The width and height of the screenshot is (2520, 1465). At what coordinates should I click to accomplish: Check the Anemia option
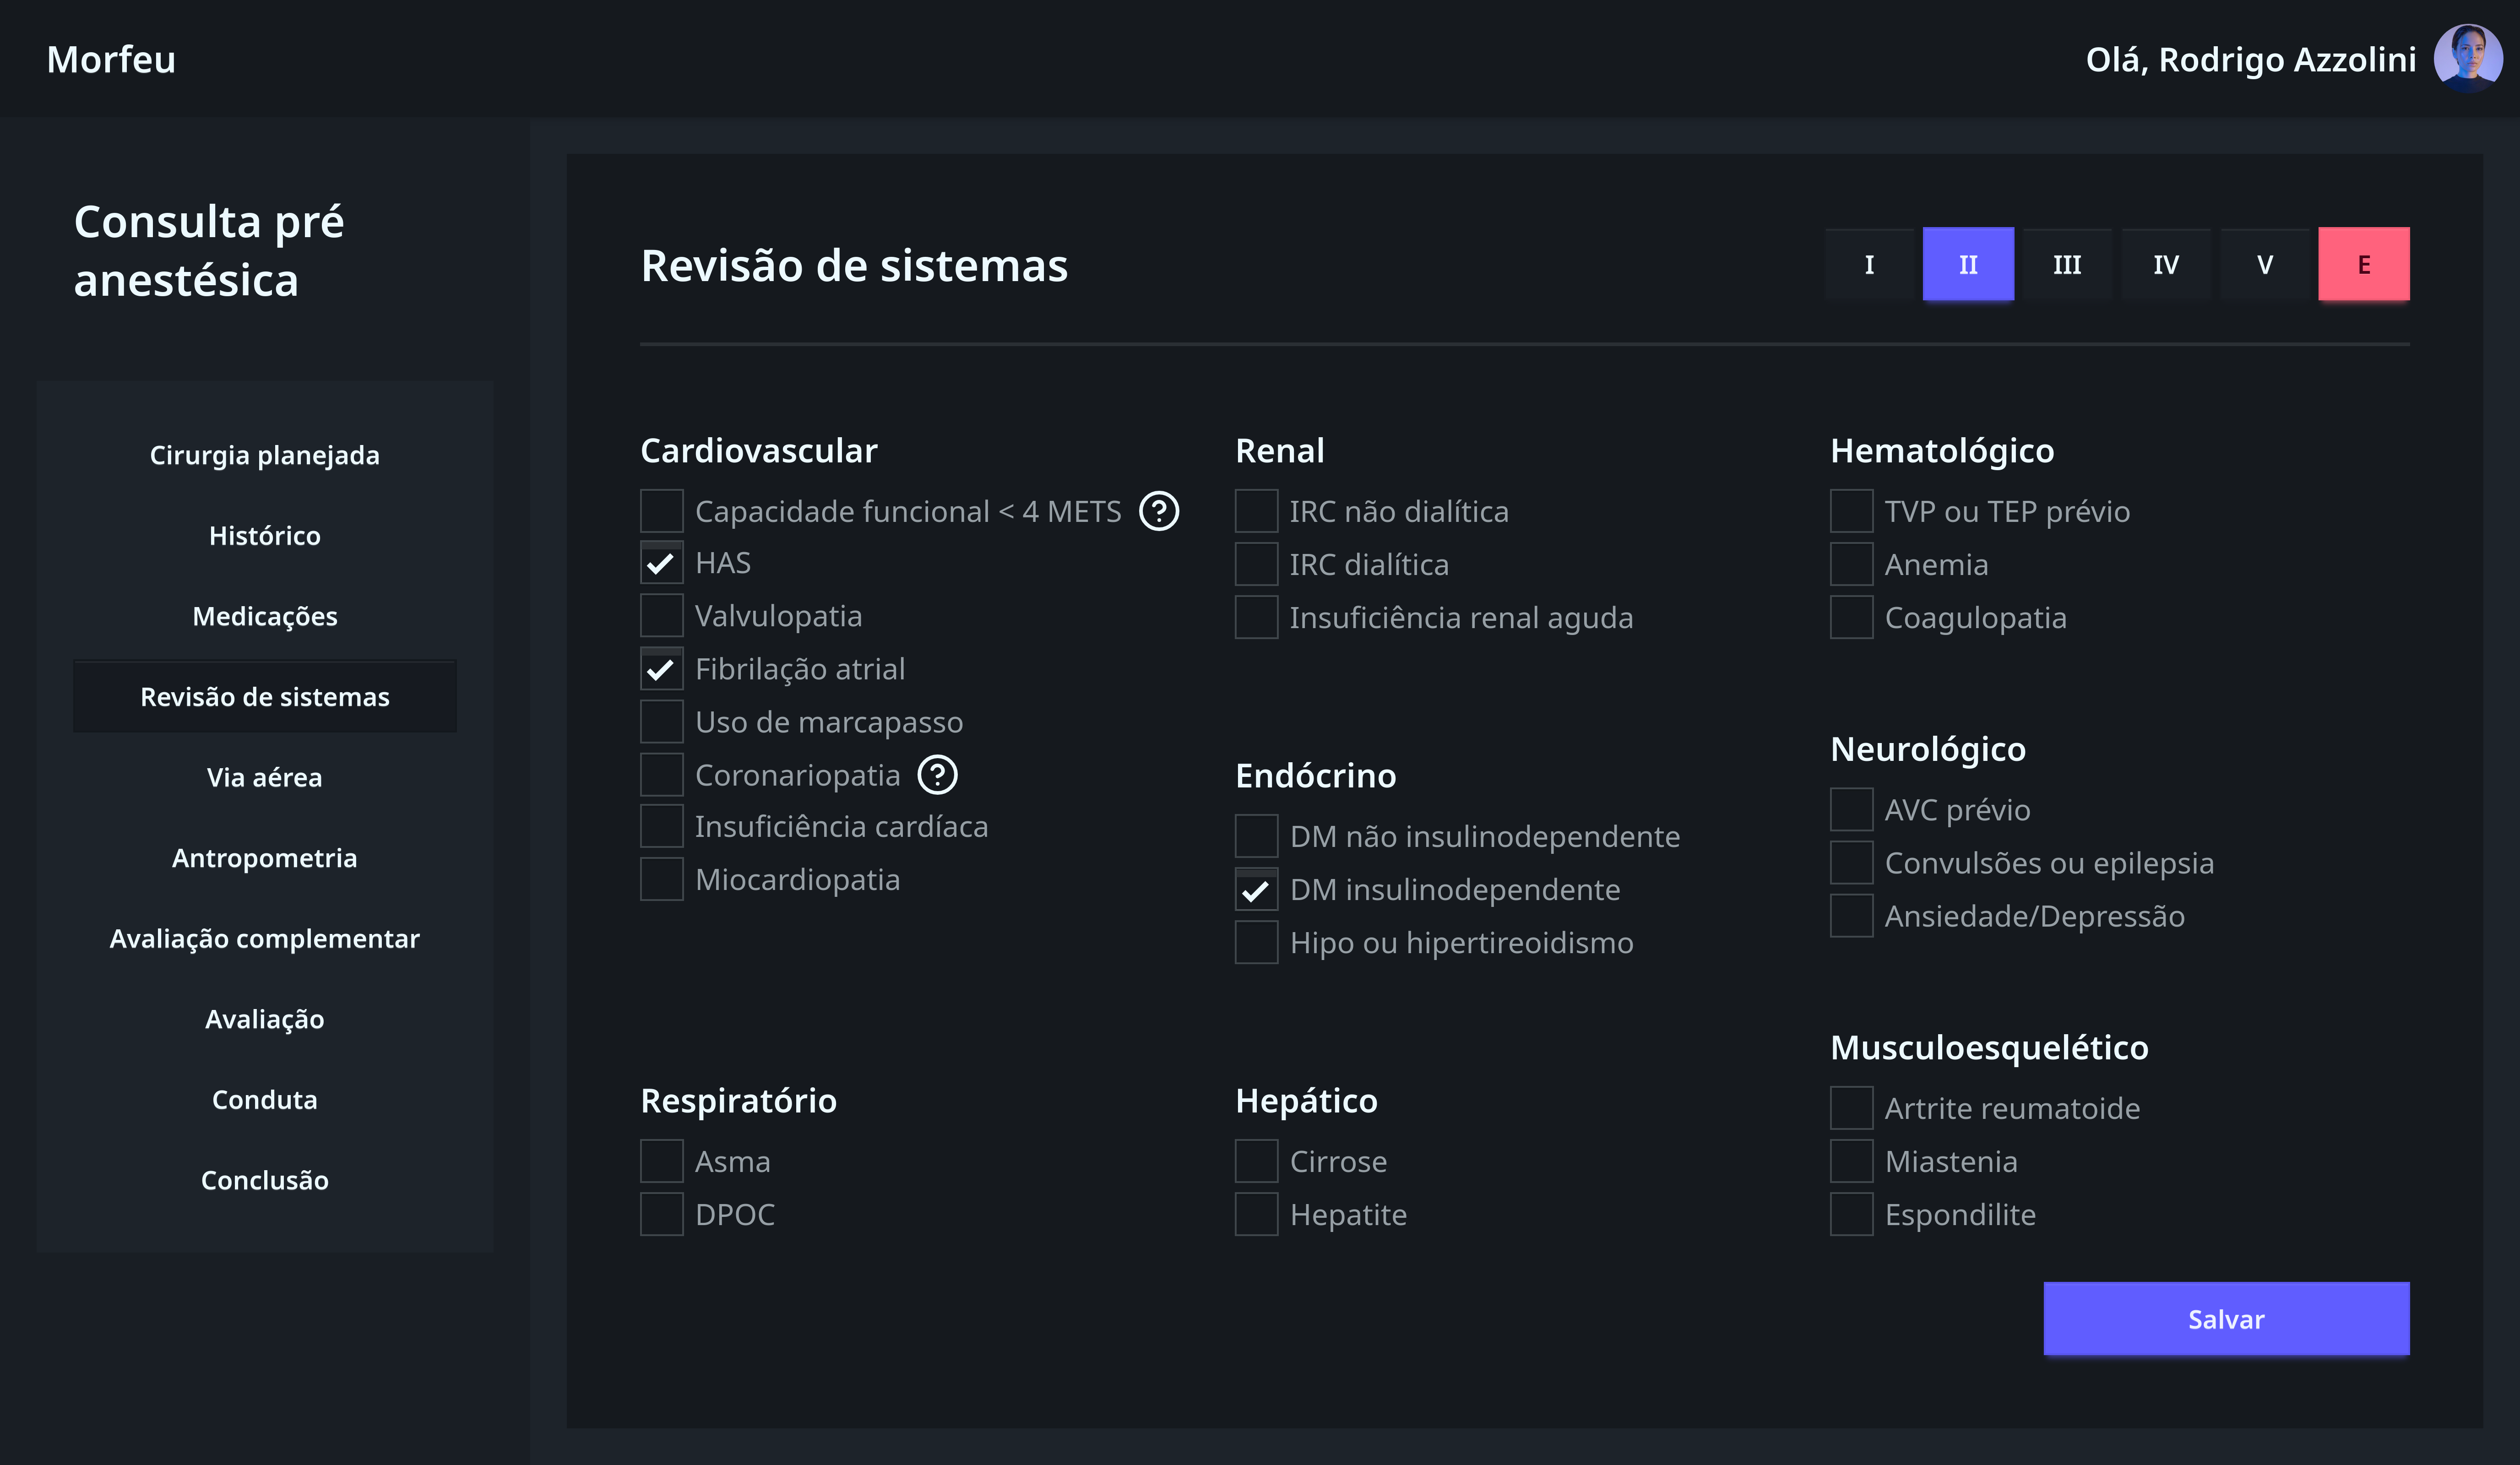point(1850,564)
